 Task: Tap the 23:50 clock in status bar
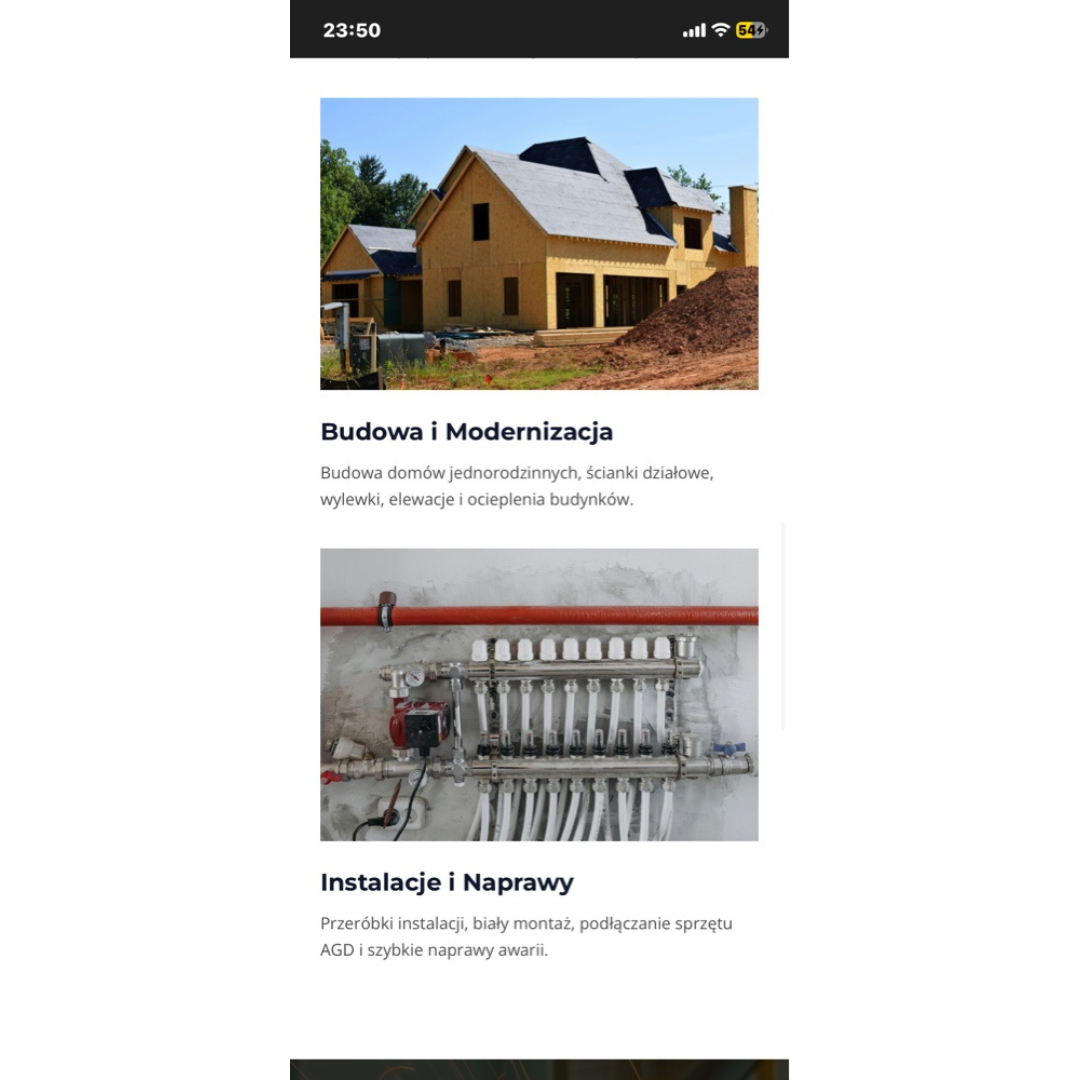click(x=351, y=30)
